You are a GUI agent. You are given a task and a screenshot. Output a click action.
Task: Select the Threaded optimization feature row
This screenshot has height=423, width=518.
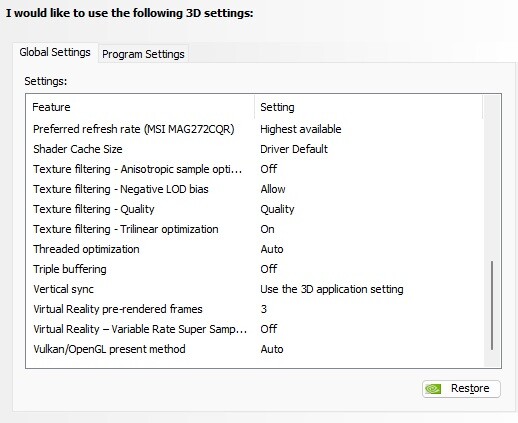point(254,249)
